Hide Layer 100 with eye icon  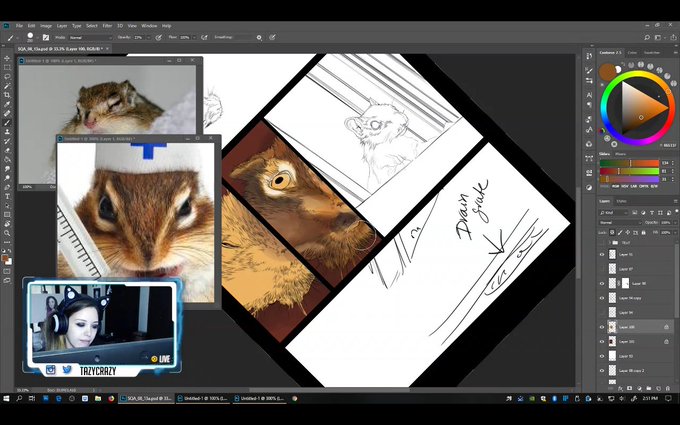click(602, 327)
